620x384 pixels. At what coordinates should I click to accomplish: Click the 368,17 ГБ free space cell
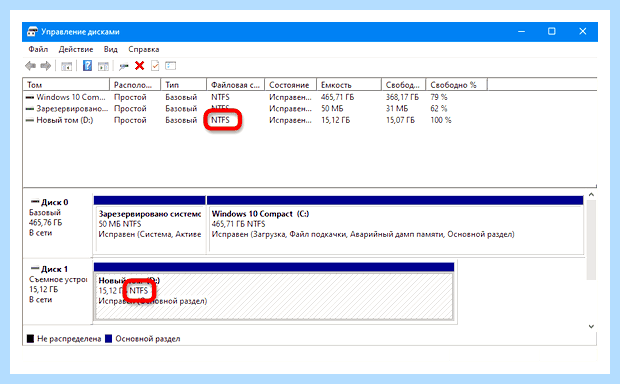tap(402, 97)
